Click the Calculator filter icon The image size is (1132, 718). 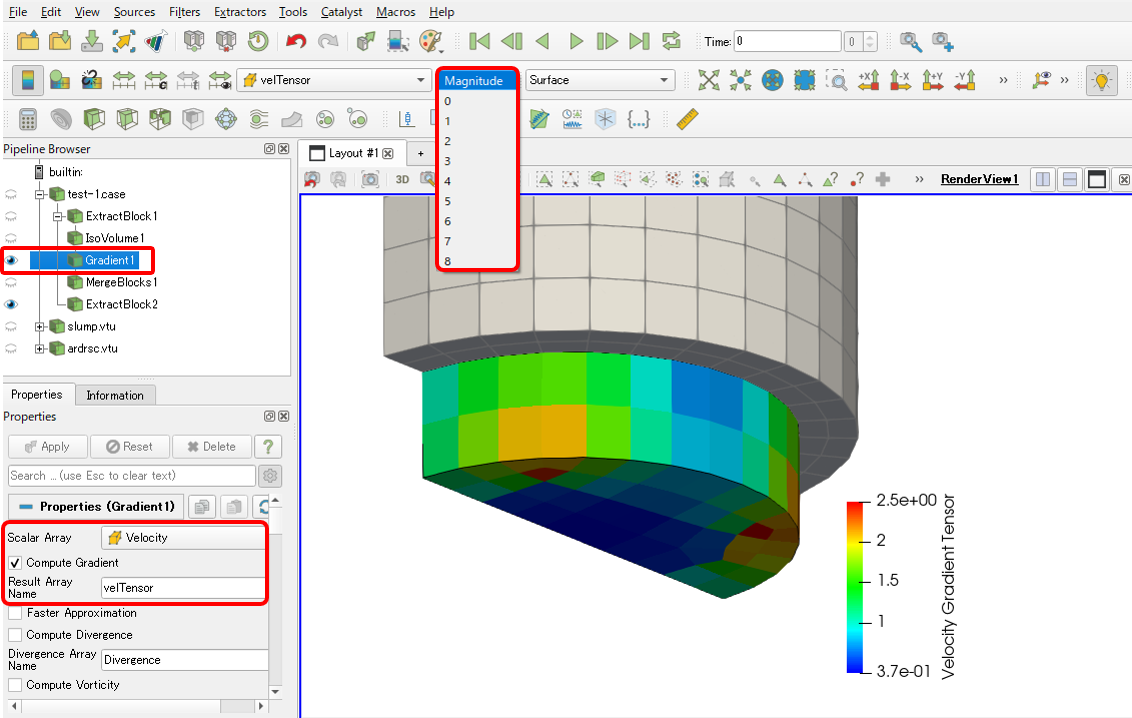click(28, 119)
